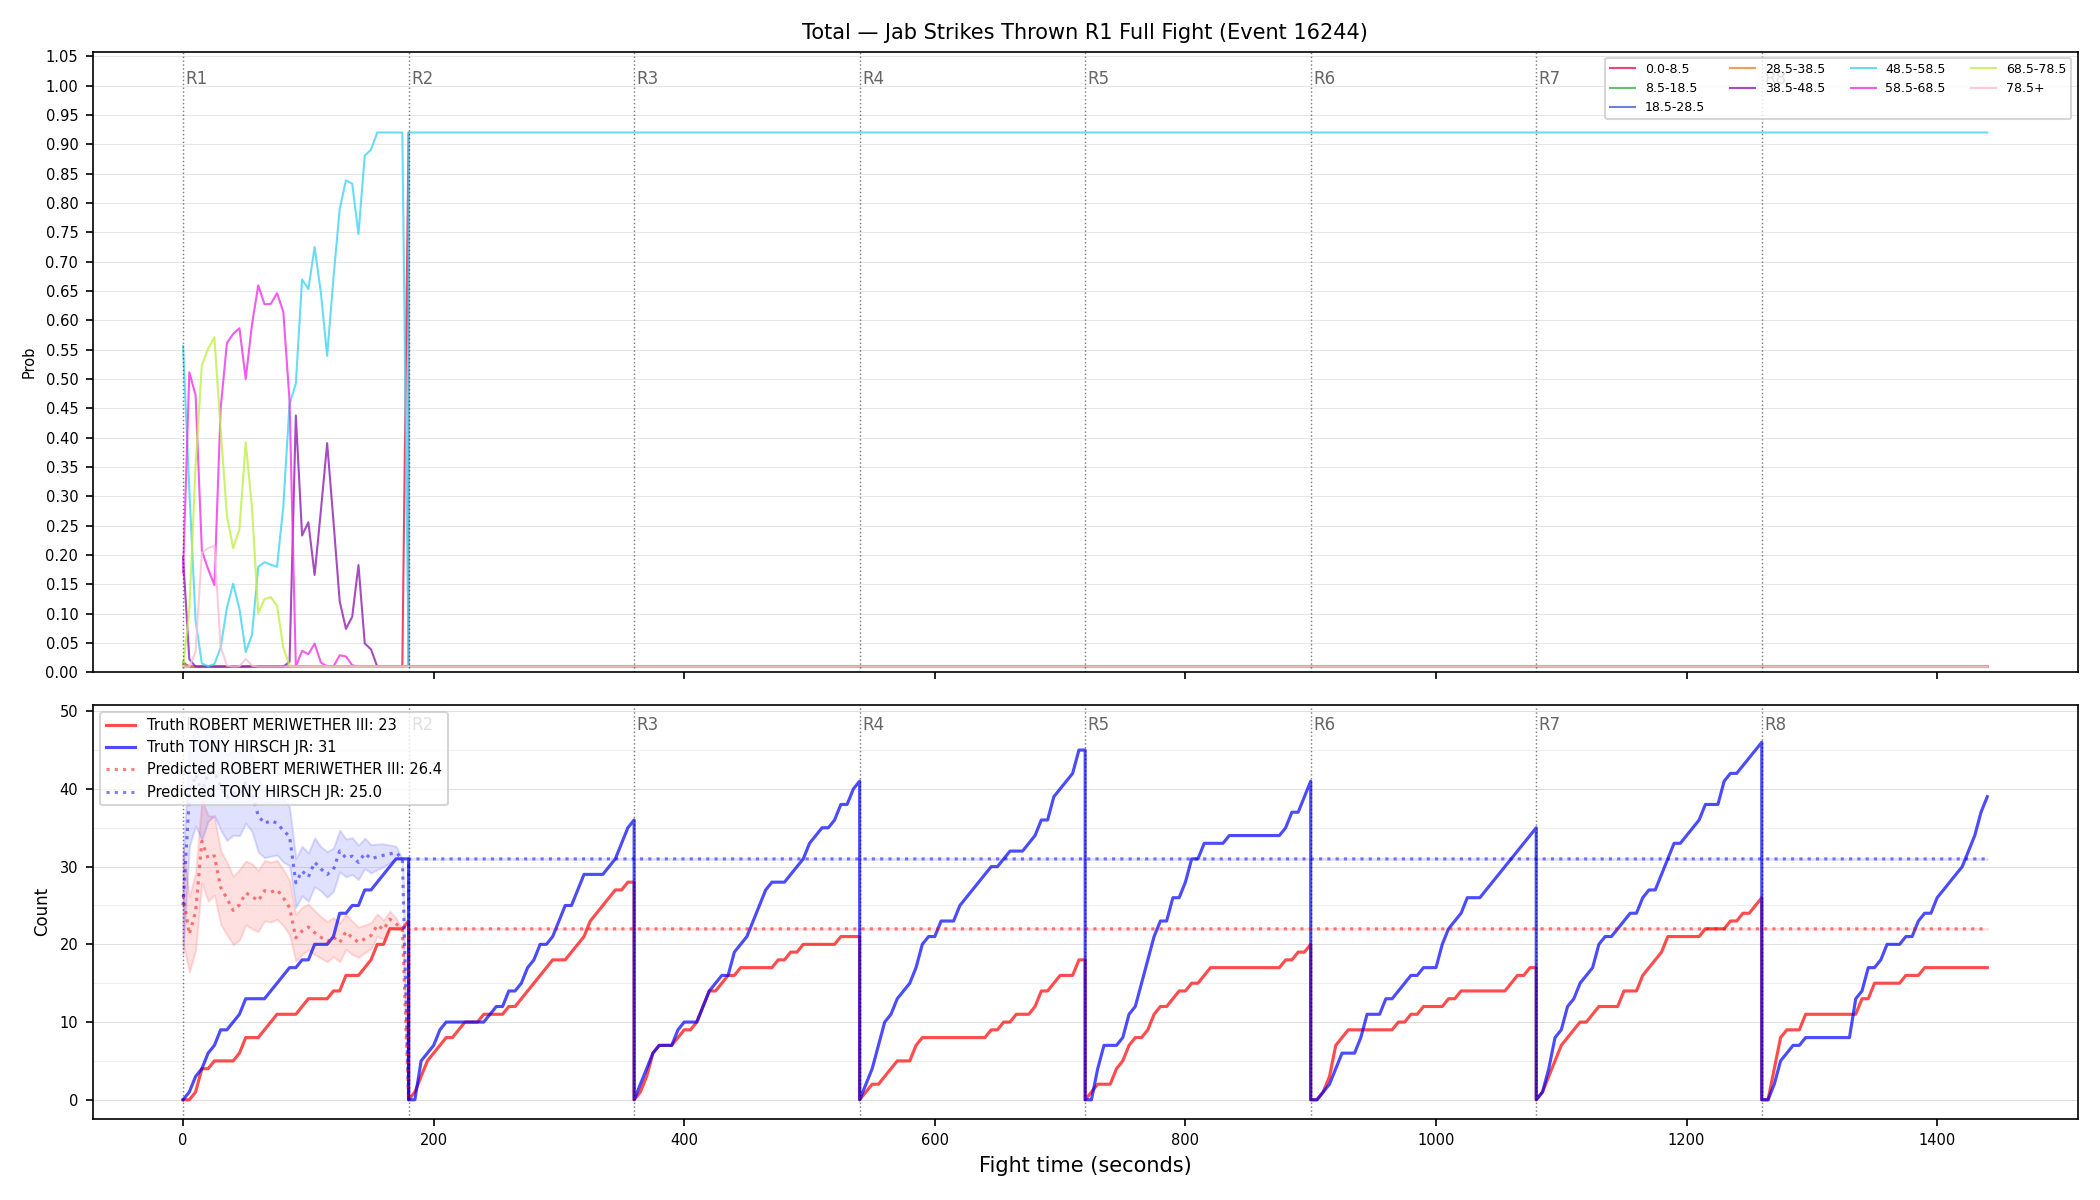Image resolution: width=2100 pixels, height=1200 pixels.
Task: Click the Prob y-axis label
Action: [x=29, y=363]
